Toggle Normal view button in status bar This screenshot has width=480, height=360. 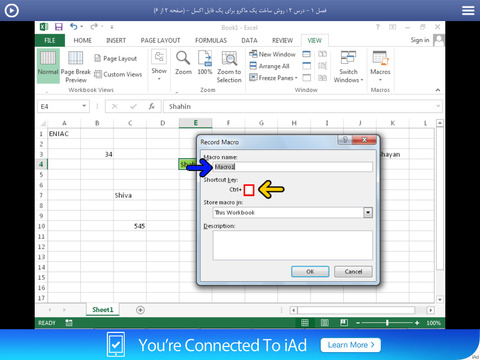tap(305, 323)
